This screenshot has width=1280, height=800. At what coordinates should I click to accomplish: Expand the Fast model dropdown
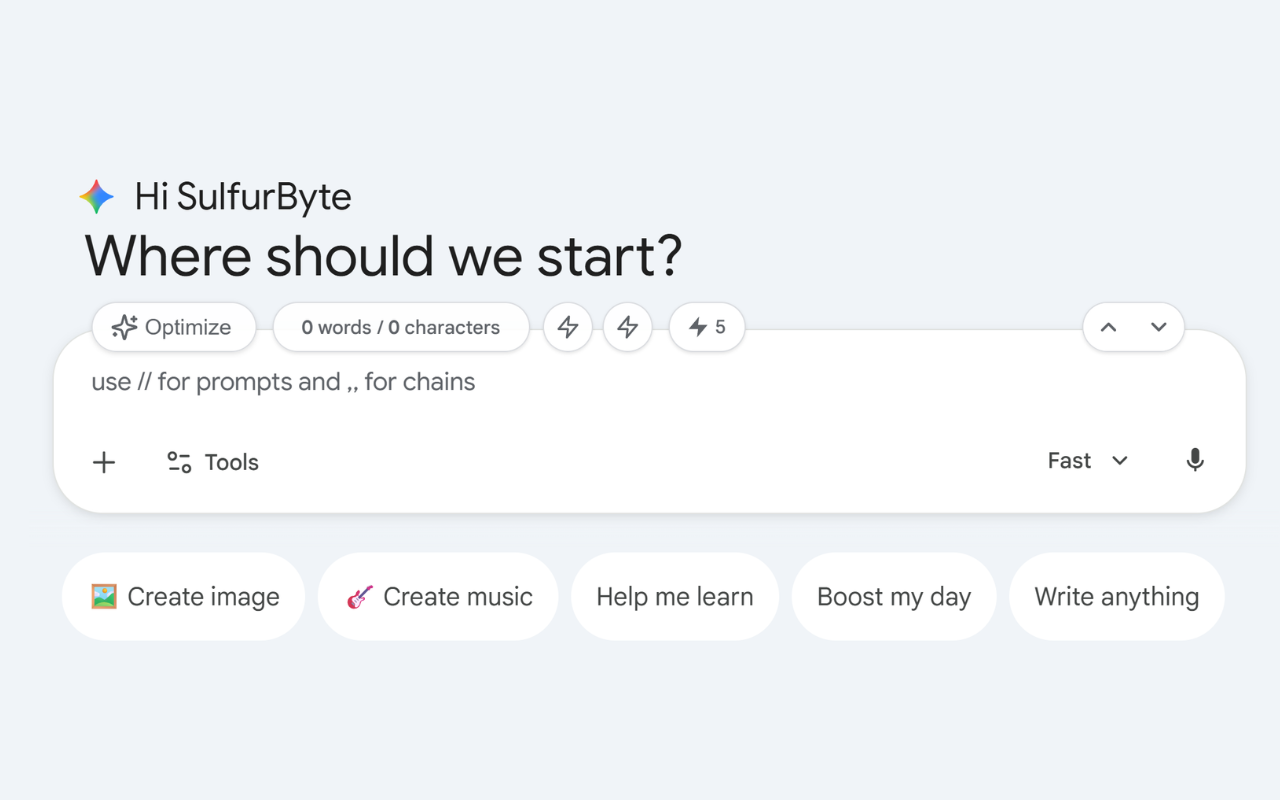(x=1088, y=461)
